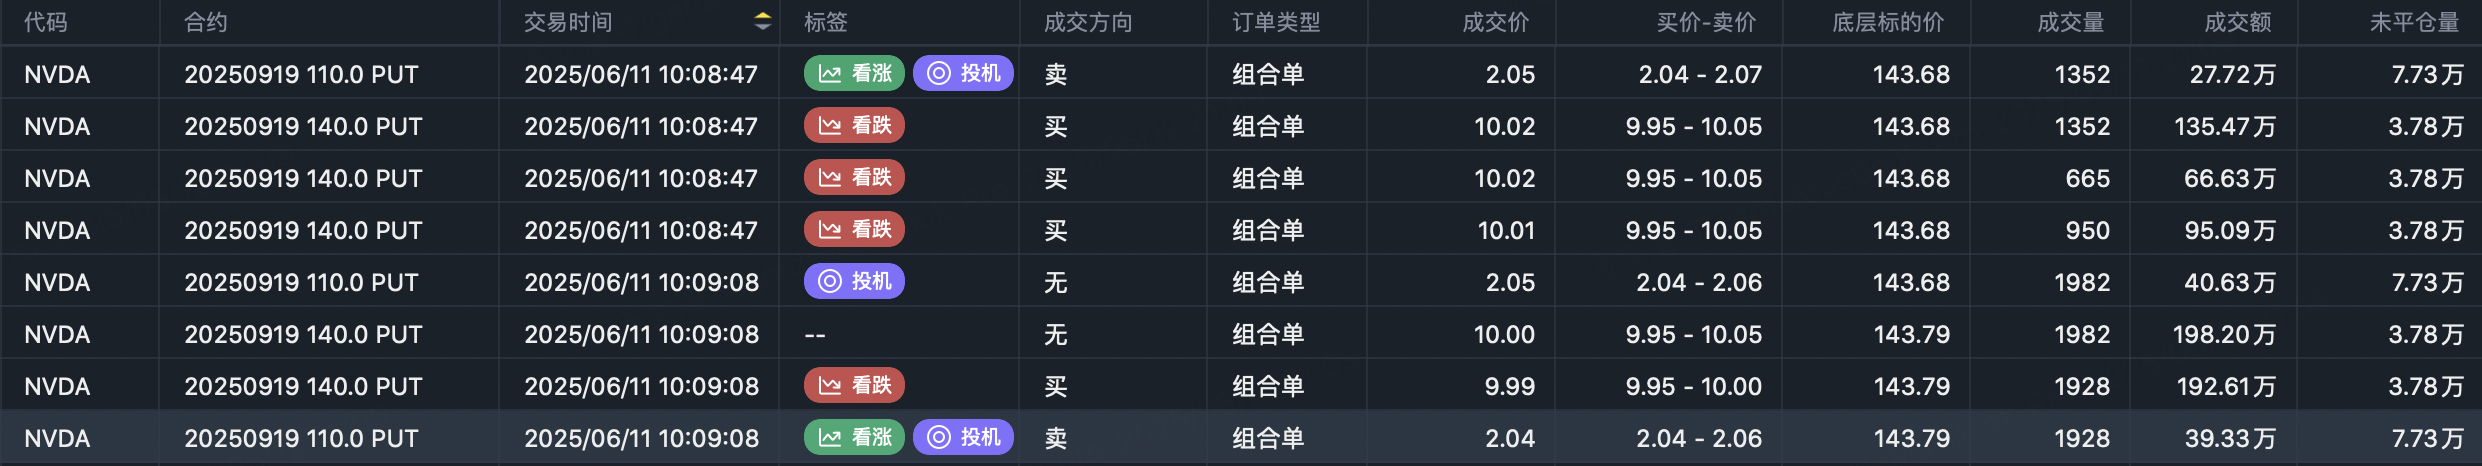Sort by the 交易时间 sort arrow icon

click(x=763, y=22)
